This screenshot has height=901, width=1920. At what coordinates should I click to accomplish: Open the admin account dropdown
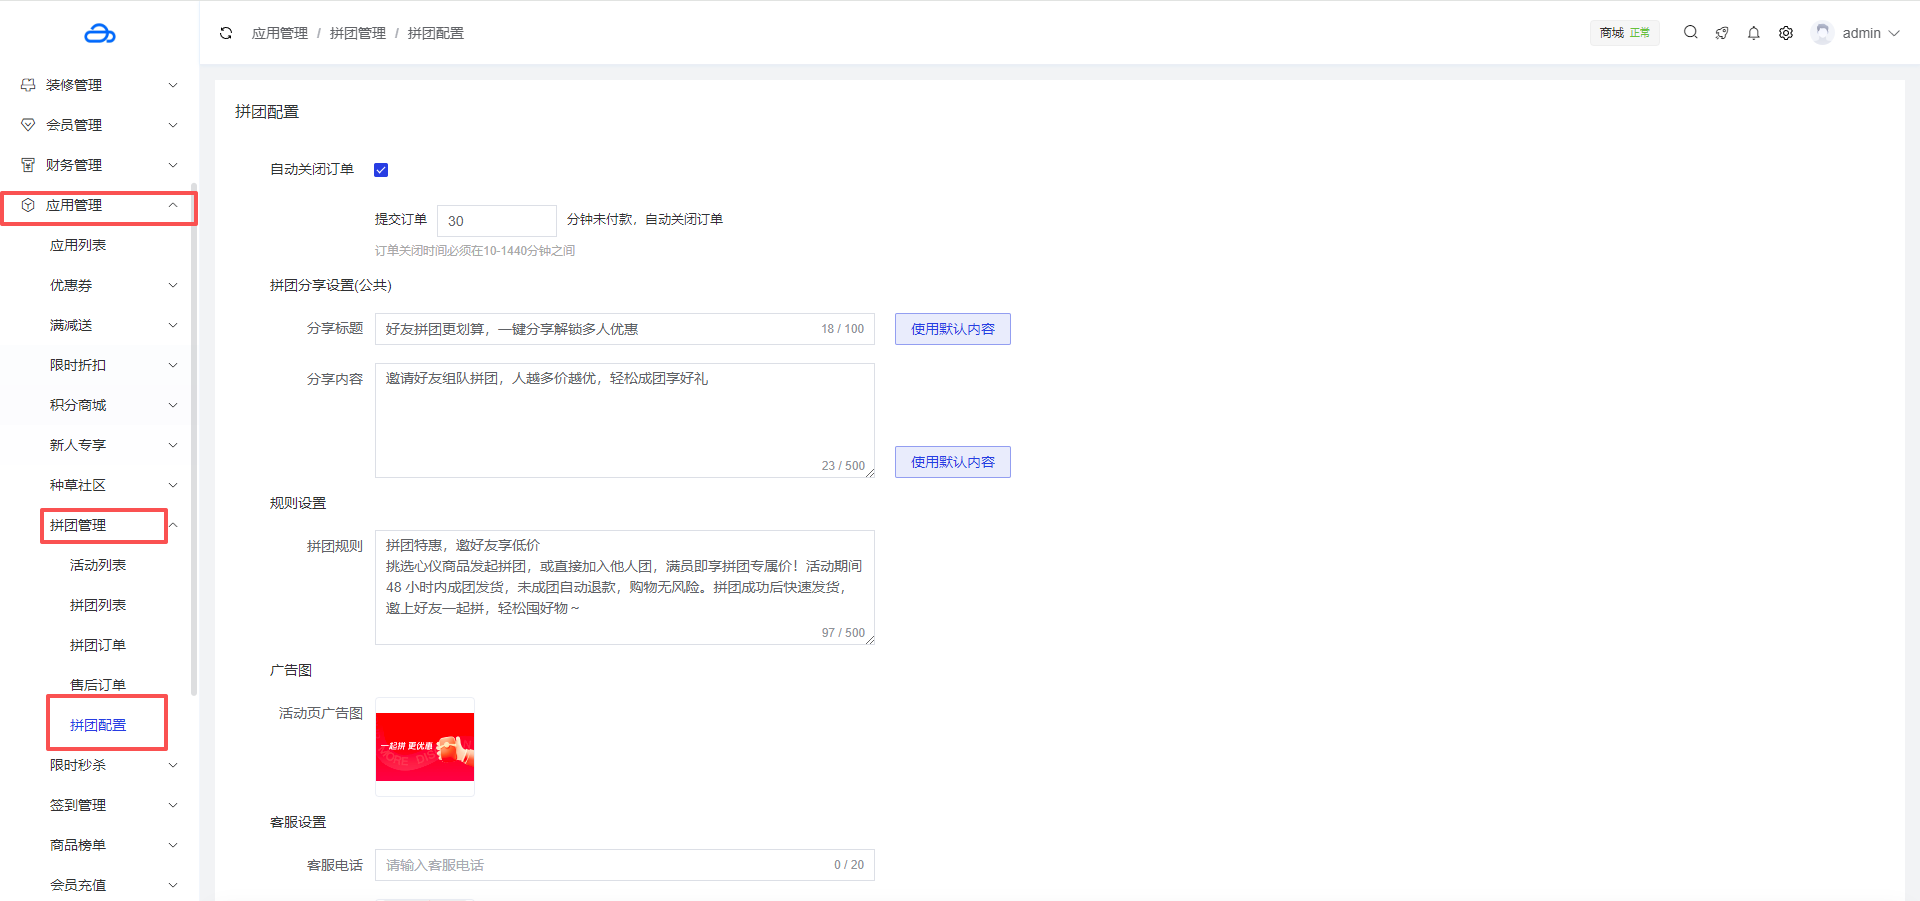[1869, 33]
